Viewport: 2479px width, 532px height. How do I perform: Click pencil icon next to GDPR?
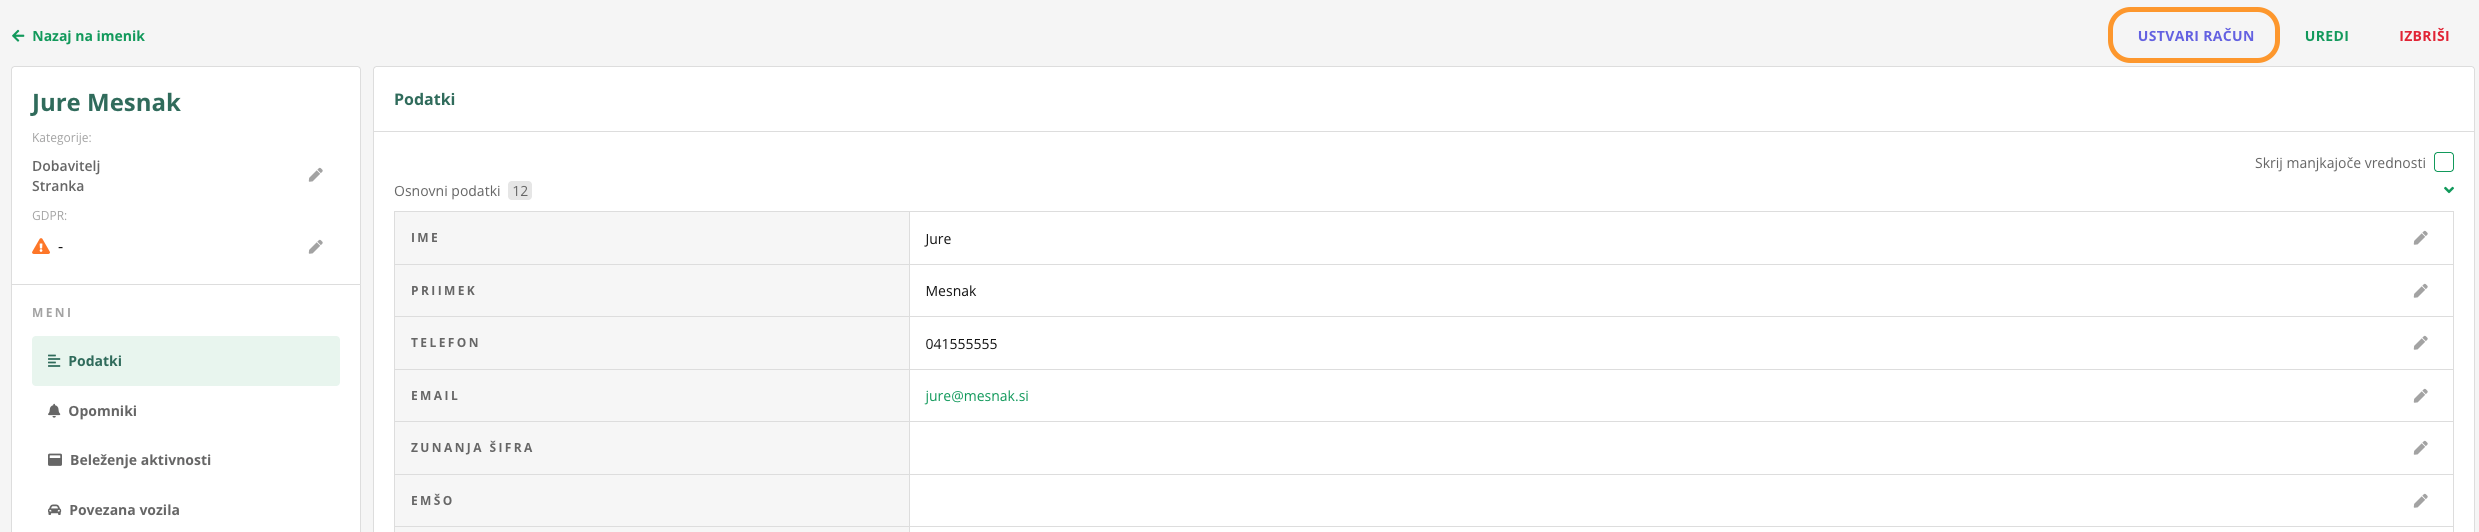(x=315, y=247)
